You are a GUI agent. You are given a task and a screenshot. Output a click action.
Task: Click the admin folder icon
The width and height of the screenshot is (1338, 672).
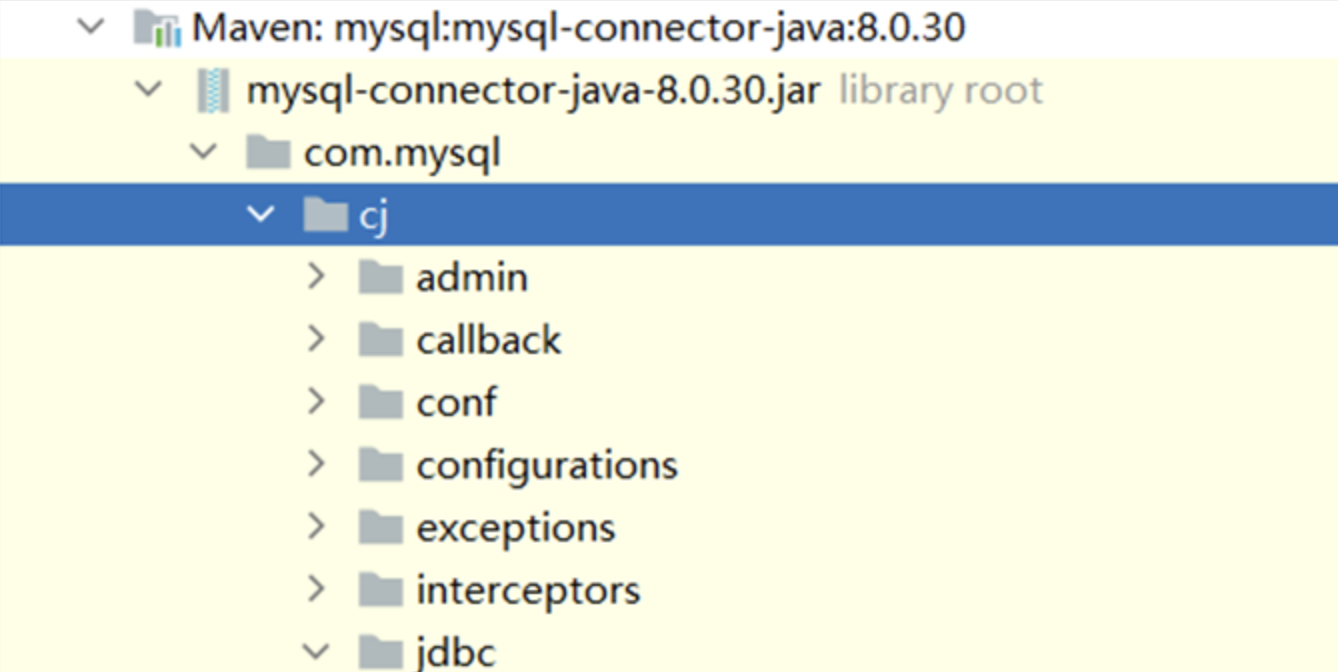(381, 277)
